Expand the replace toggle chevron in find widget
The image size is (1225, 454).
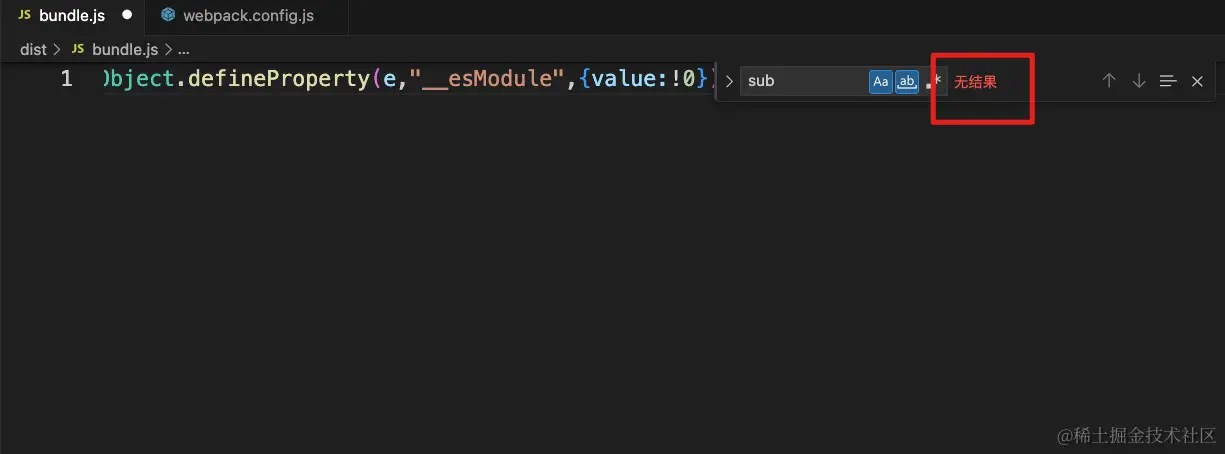point(729,81)
